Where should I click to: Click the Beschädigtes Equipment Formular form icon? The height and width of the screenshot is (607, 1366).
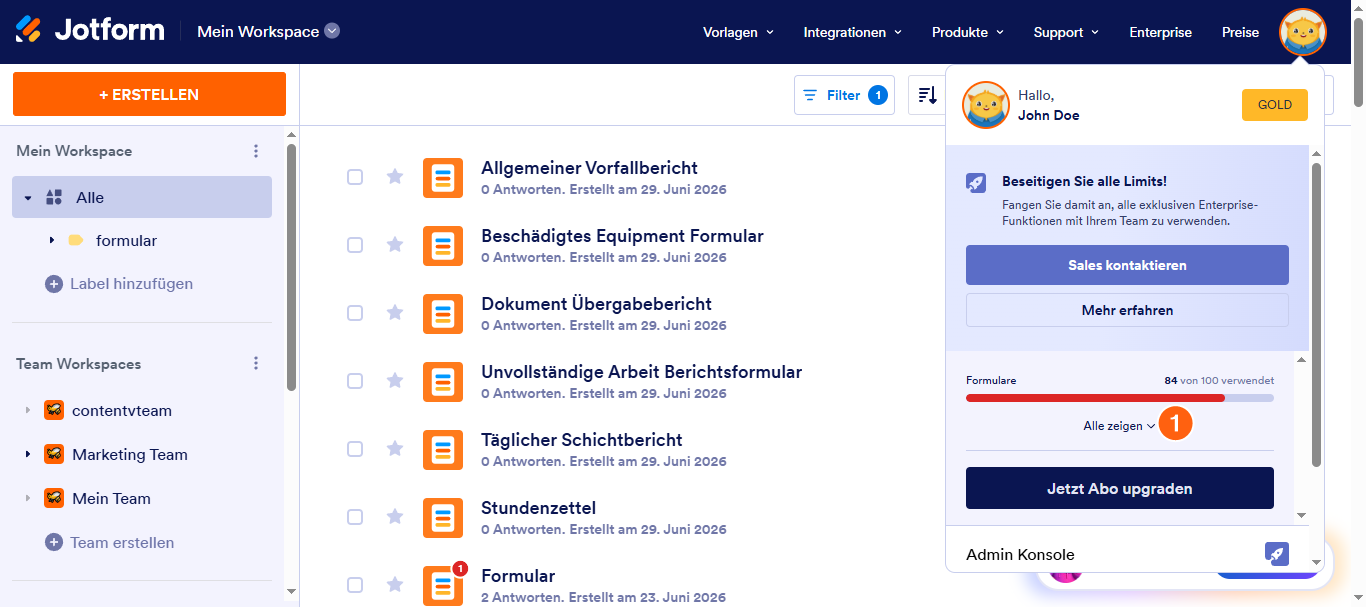(x=443, y=246)
